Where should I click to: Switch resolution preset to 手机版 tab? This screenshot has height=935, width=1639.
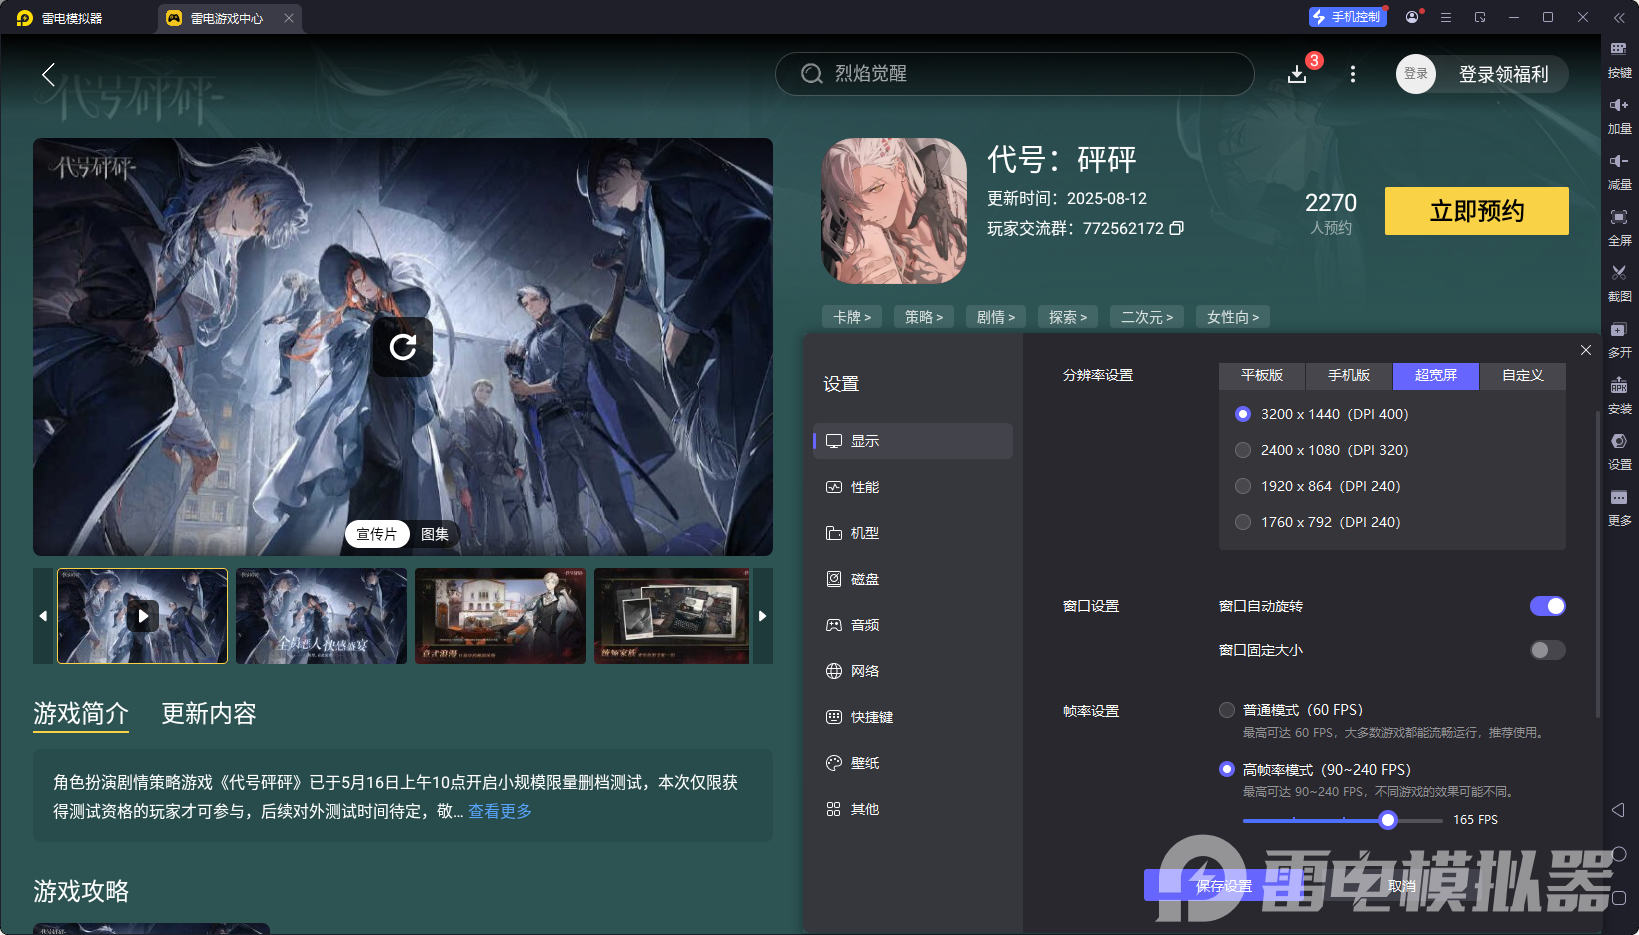(1348, 376)
